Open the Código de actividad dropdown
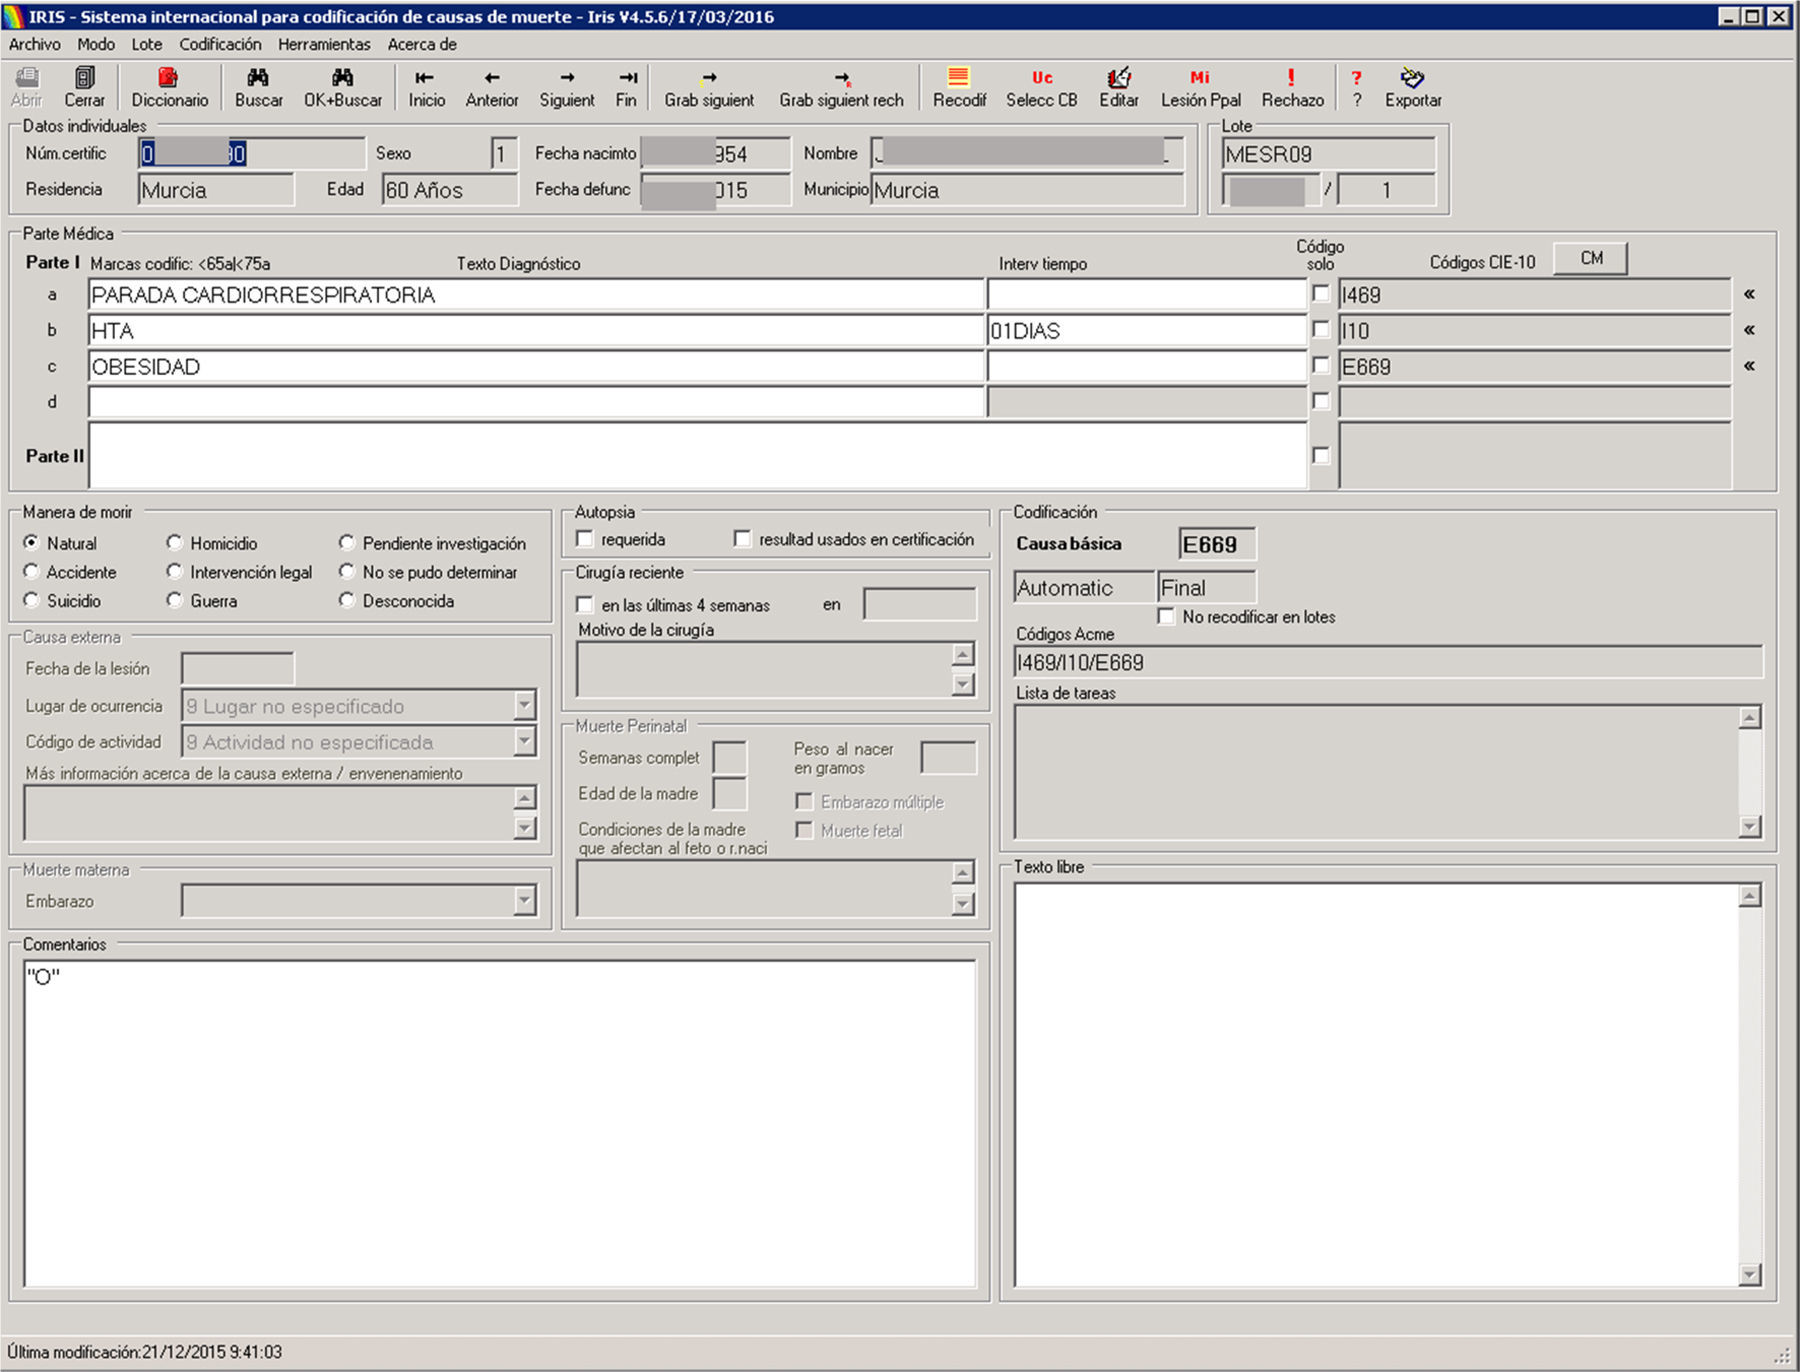1800x1372 pixels. (525, 742)
